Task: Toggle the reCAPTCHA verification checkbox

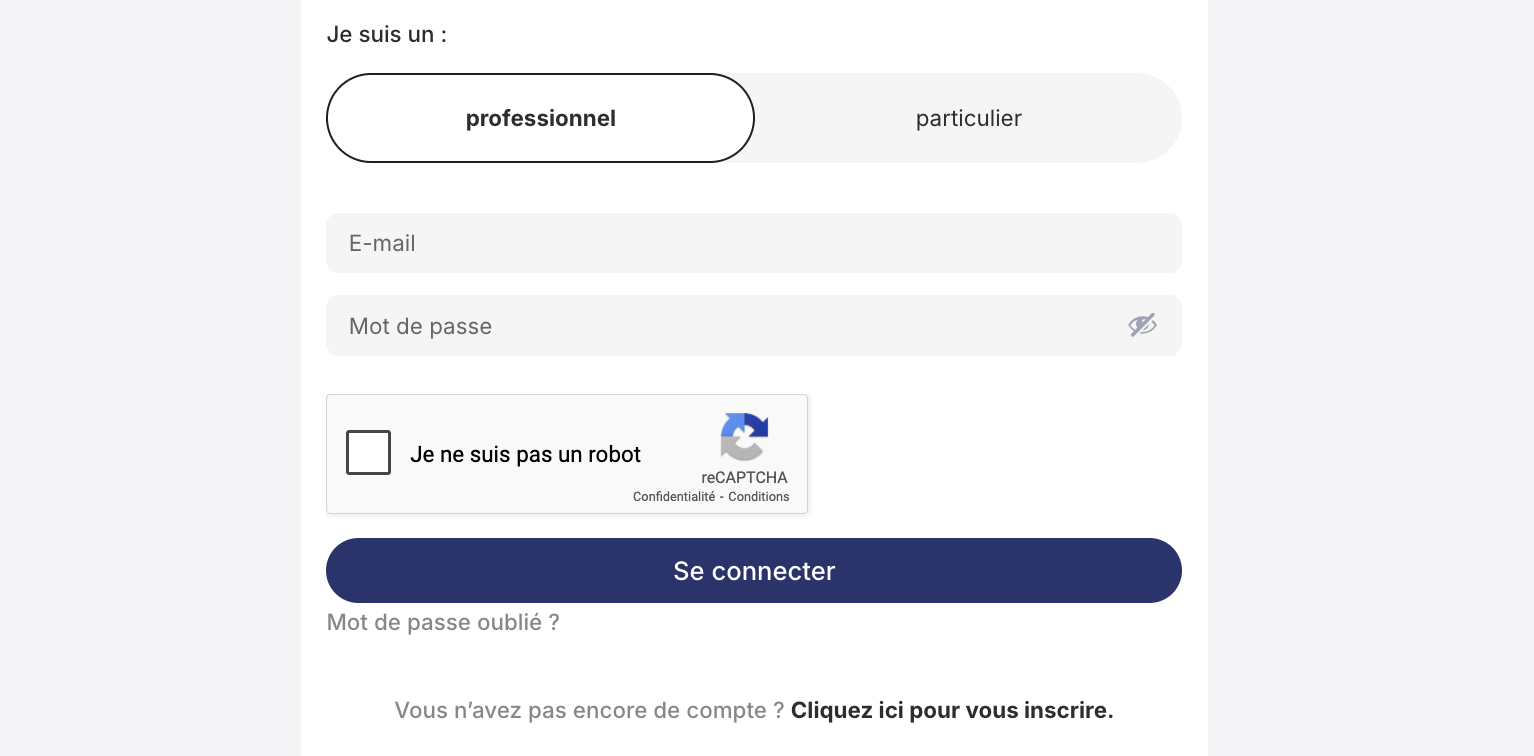Action: pos(368,453)
